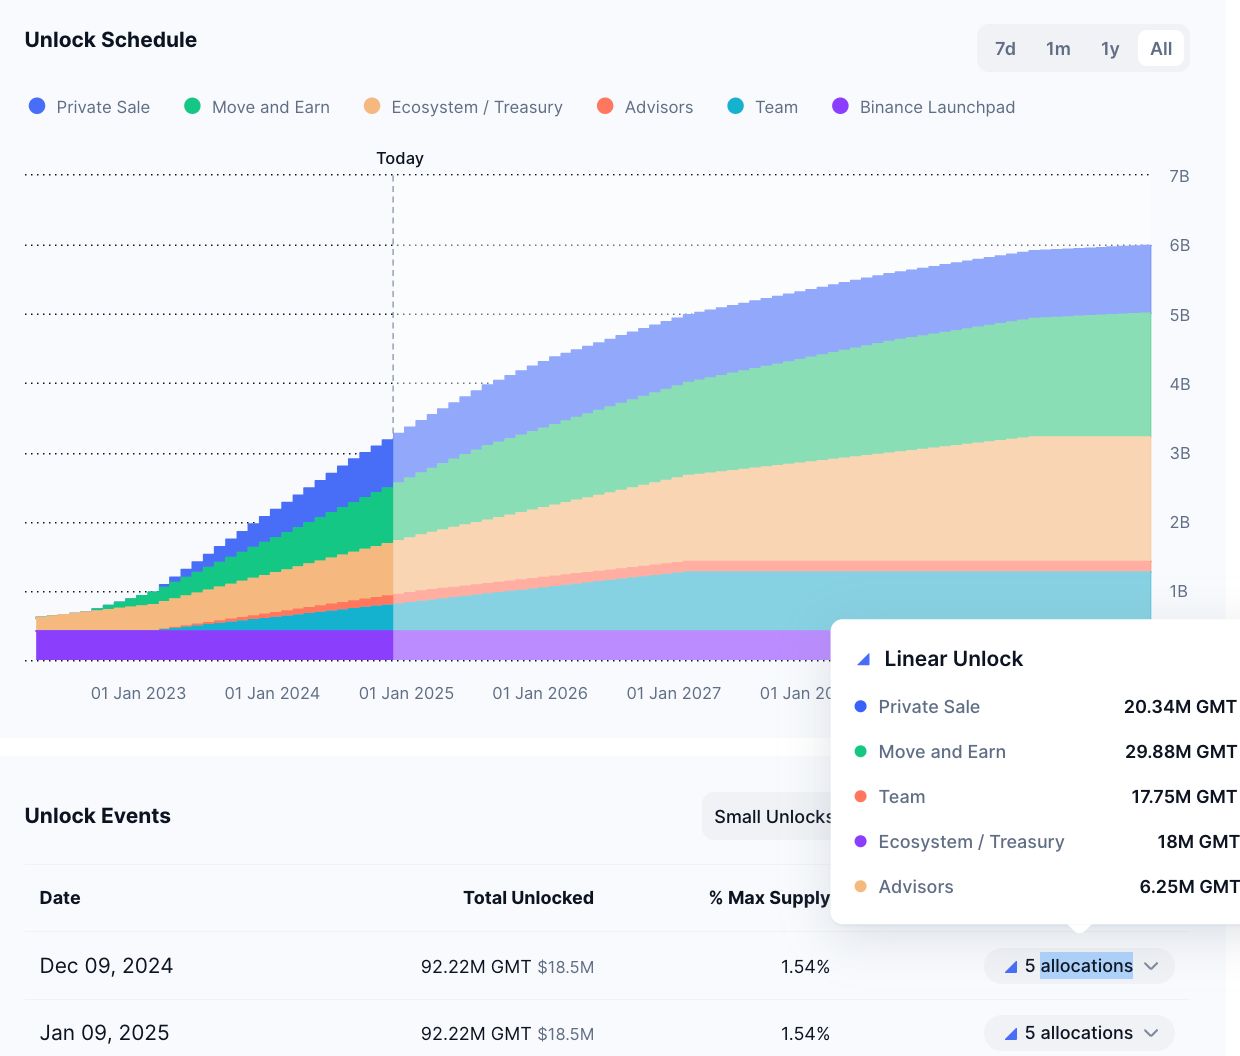1240x1056 pixels.
Task: Open the Small Unlocks filter
Action: [770, 817]
